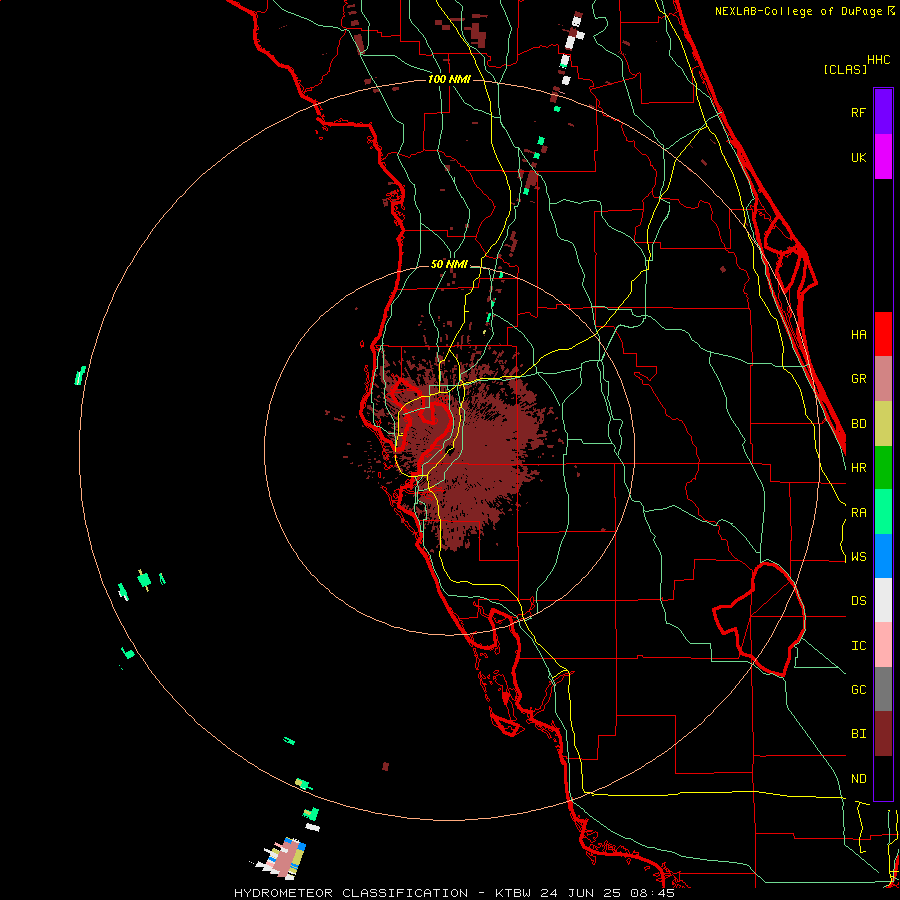Pick the white DS legend swatch
The width and height of the screenshot is (900, 900).
pos(883,600)
